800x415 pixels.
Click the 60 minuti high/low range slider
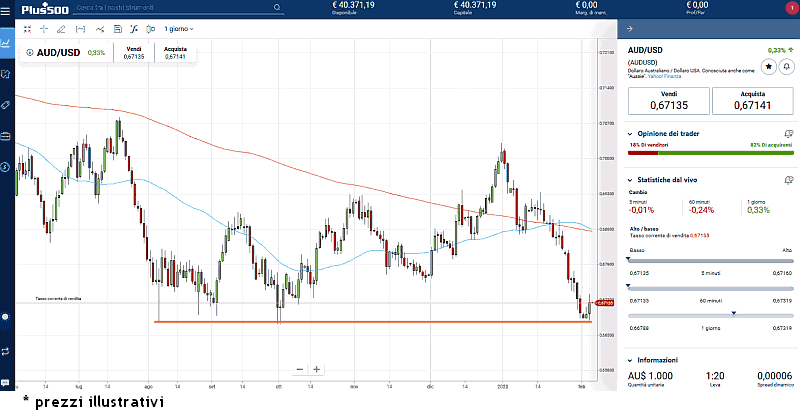pos(710,287)
